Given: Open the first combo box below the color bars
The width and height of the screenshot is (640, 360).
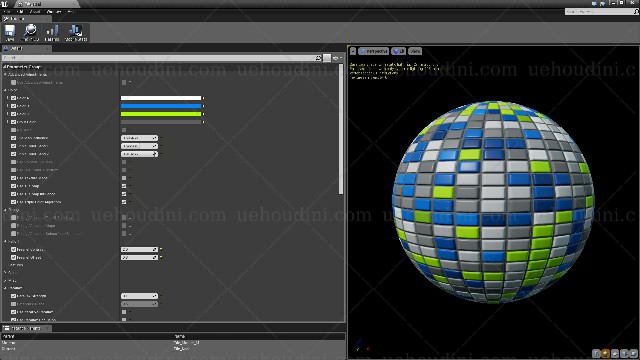Looking at the screenshot, I should tap(139, 138).
